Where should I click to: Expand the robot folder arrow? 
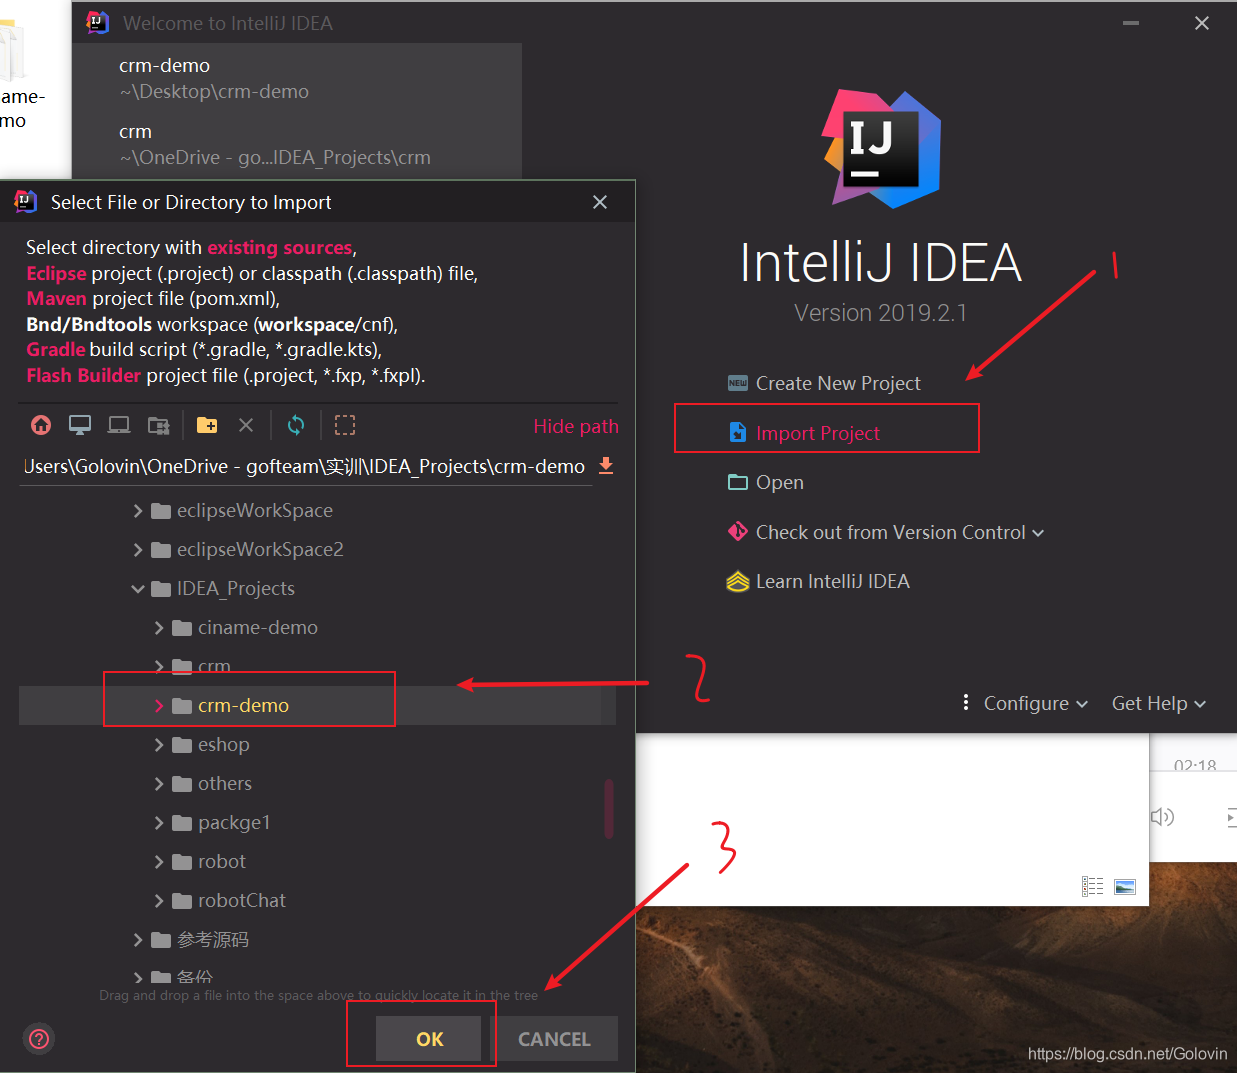(159, 862)
